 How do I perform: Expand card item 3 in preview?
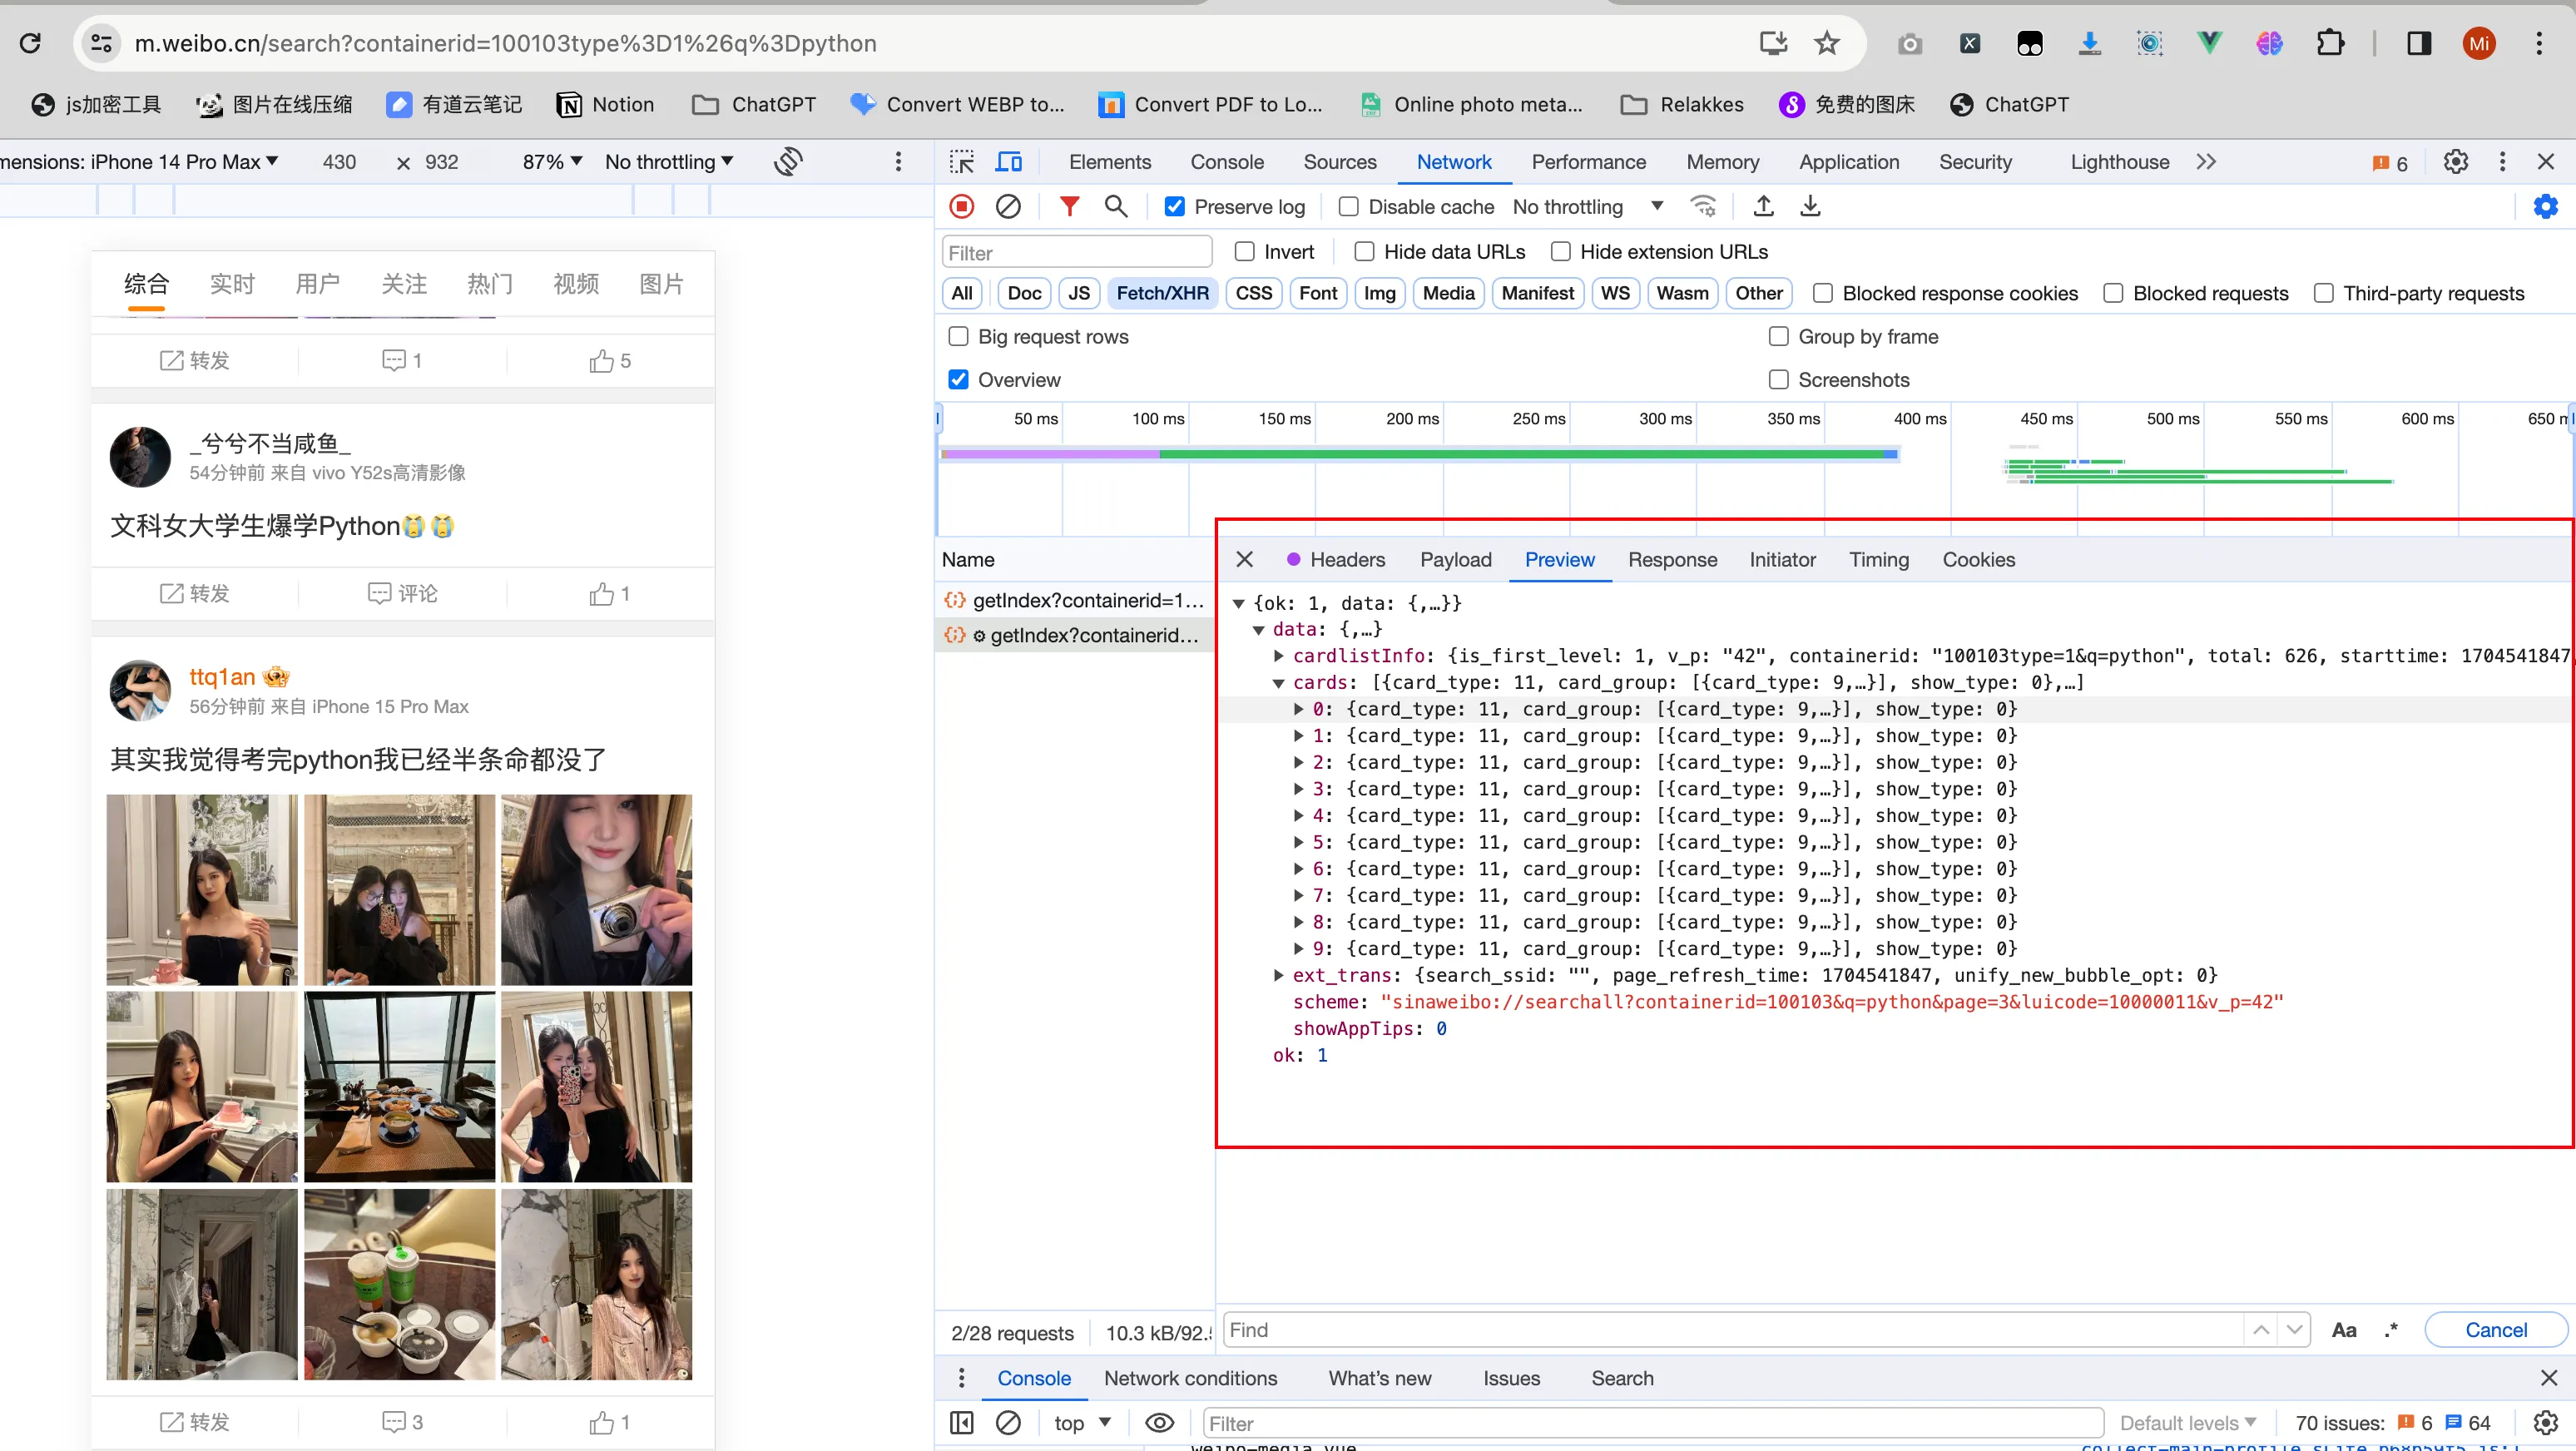(1298, 789)
